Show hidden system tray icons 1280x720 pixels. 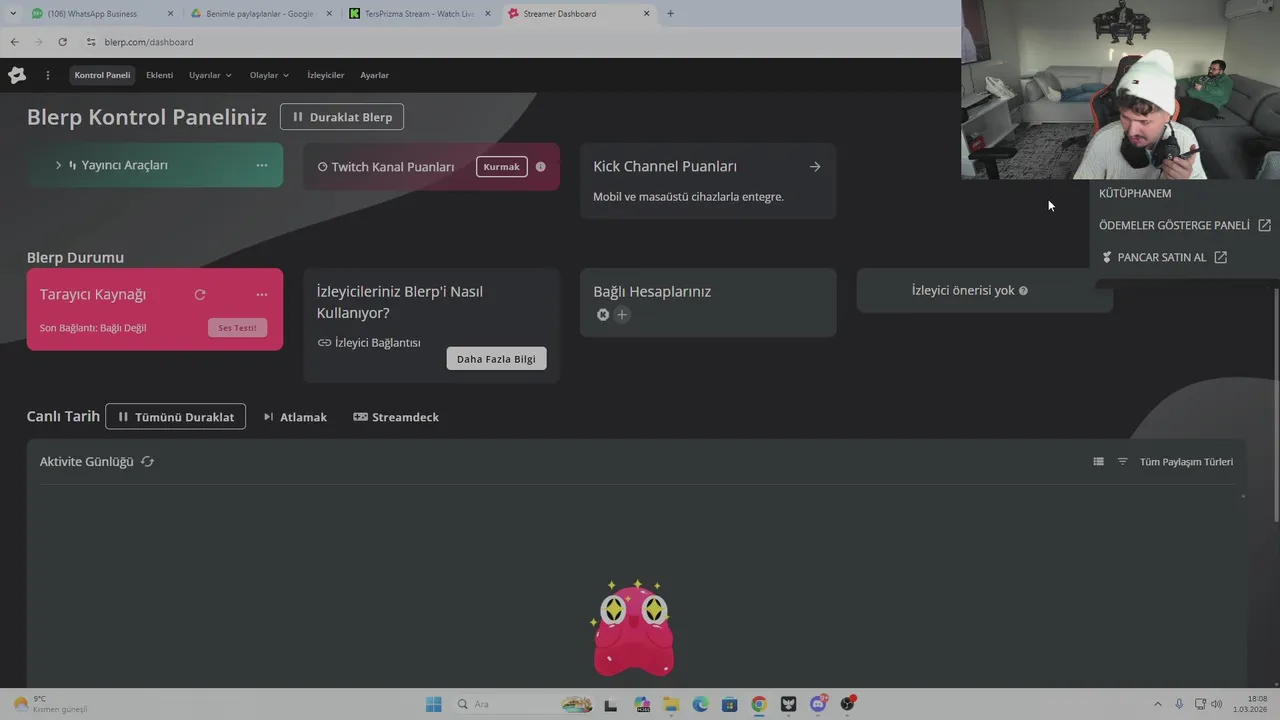[x=1158, y=704]
